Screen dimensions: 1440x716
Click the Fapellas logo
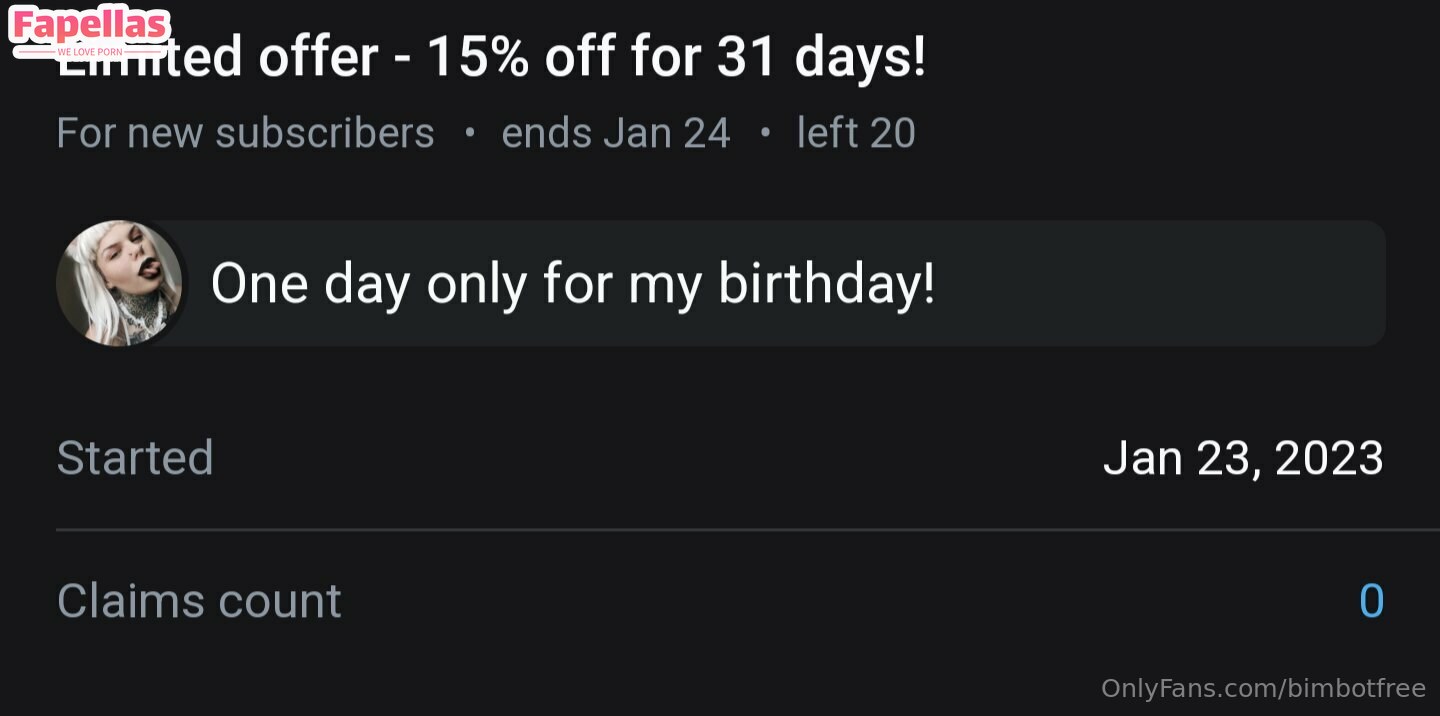(89, 25)
